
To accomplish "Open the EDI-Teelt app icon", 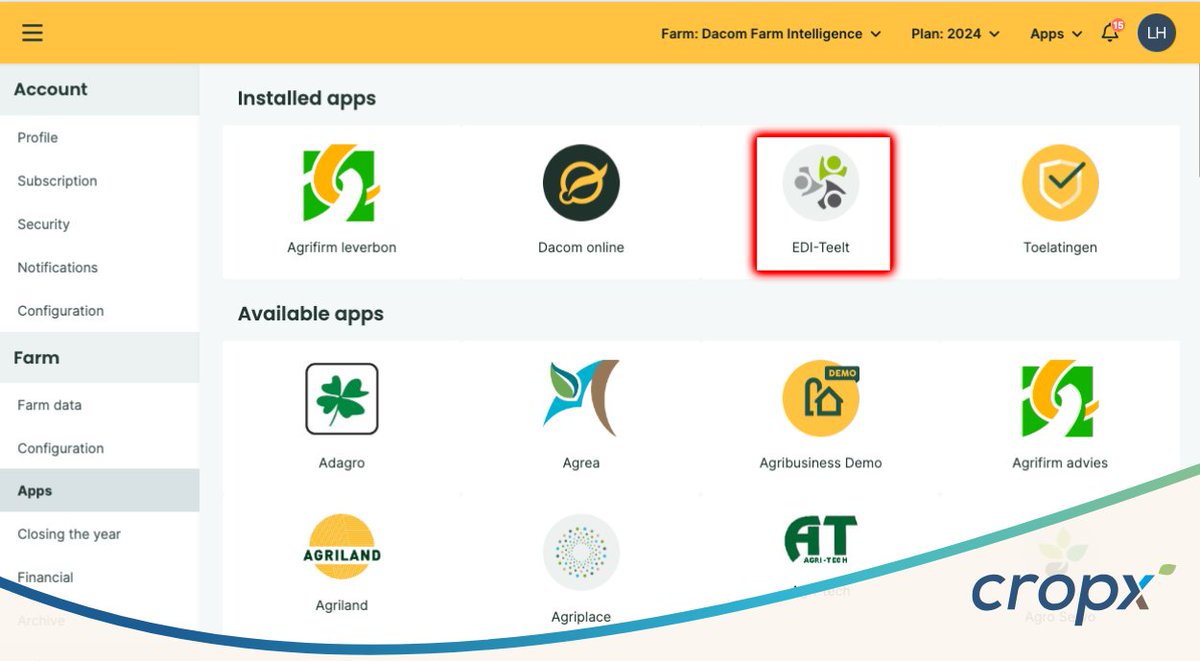I will (x=821, y=184).
